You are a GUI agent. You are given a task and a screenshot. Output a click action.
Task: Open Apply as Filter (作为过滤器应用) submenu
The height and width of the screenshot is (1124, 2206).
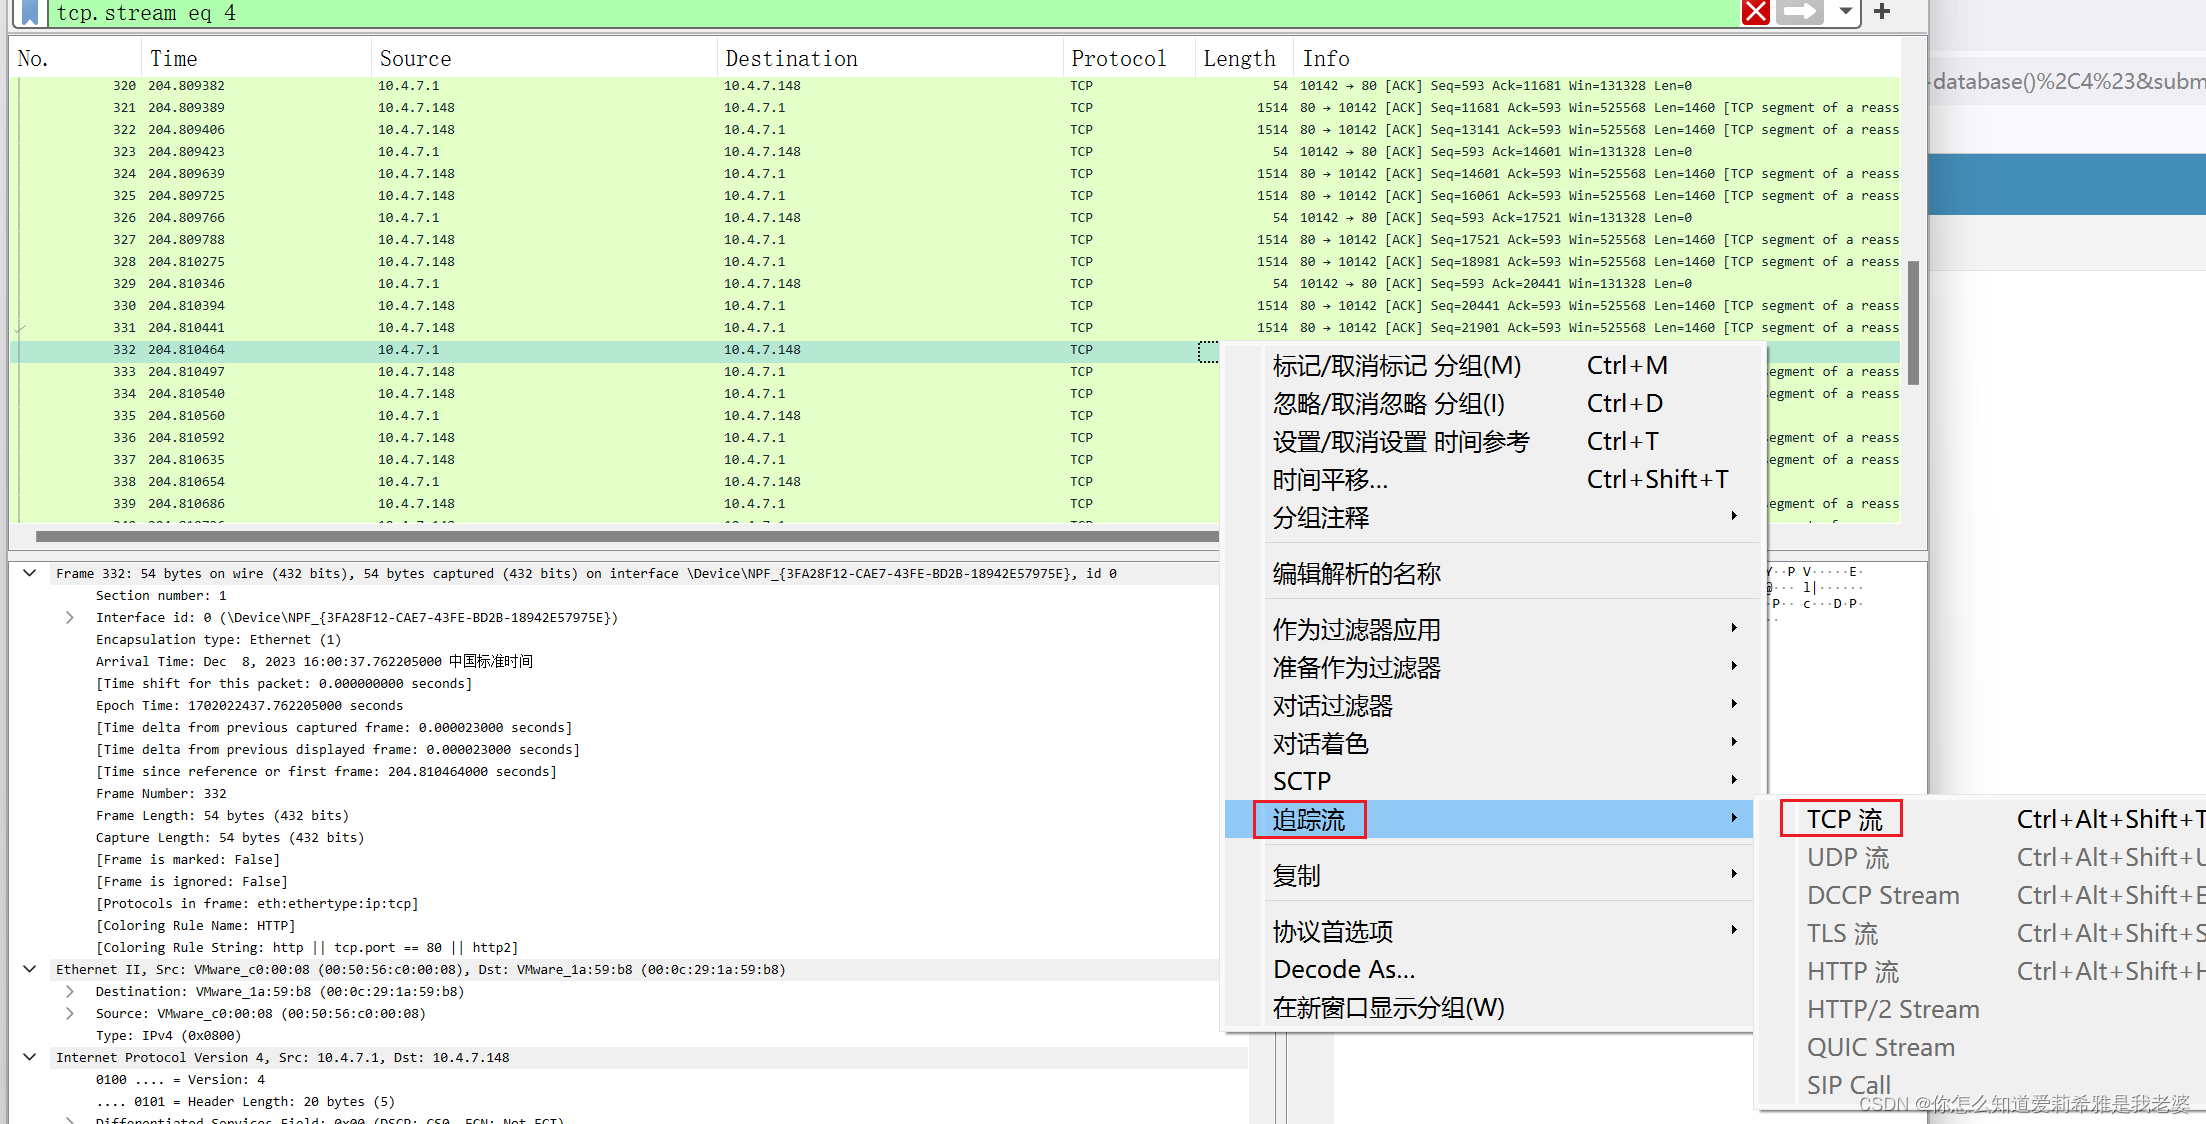[x=1489, y=630]
